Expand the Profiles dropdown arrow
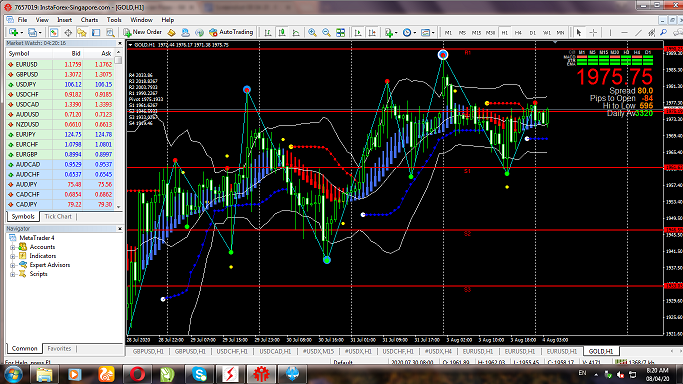Viewport: 683px width, 384px height. pyautogui.click(x=40, y=33)
